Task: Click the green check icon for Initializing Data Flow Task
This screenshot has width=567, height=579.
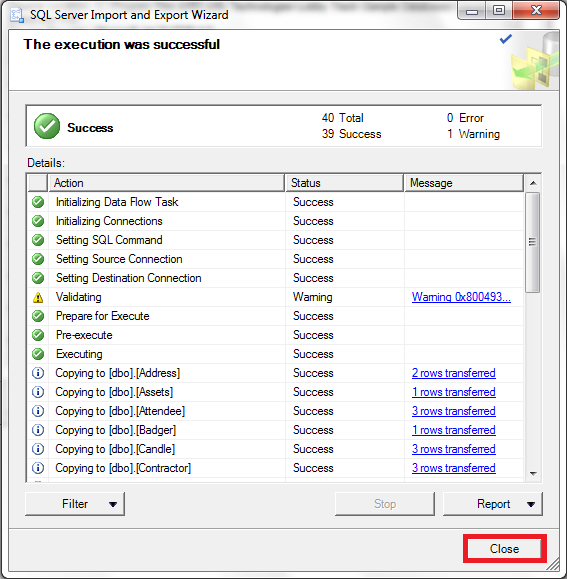Action: 38,202
